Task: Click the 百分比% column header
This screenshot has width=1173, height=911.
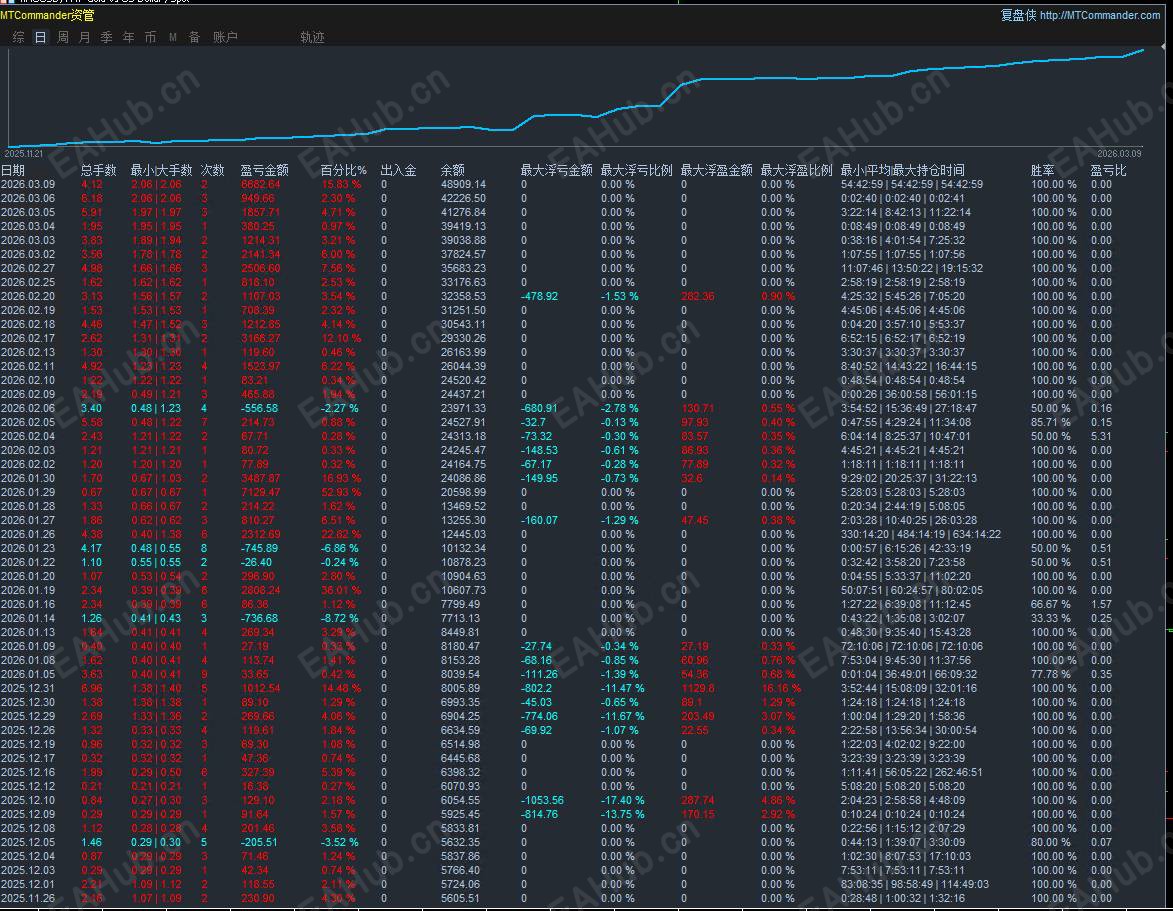Action: (x=344, y=171)
